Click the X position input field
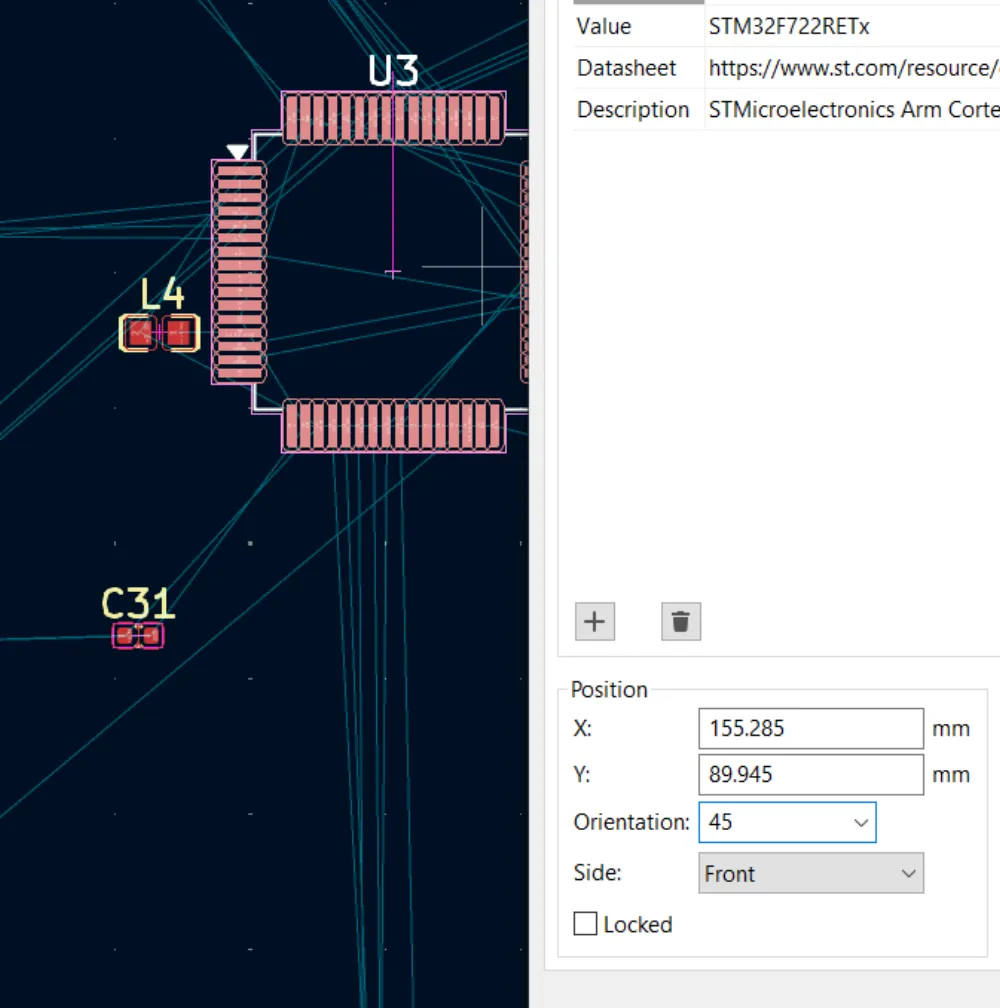 pos(810,729)
